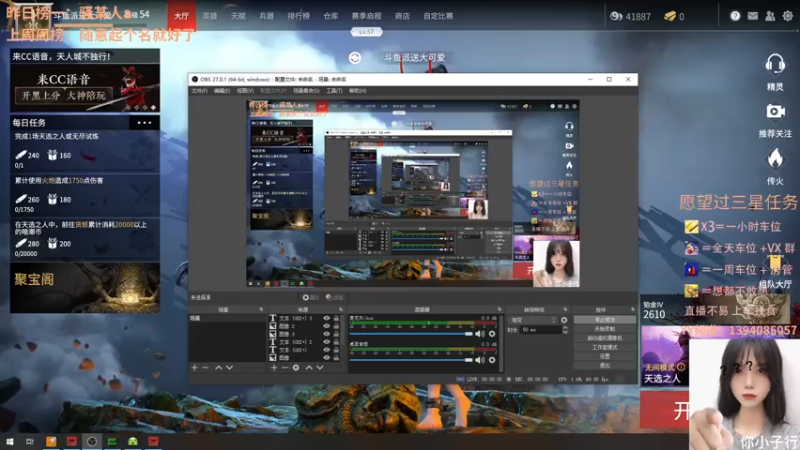Switch to the 商店 tab in the game
The width and height of the screenshot is (800, 450).
coord(402,16)
